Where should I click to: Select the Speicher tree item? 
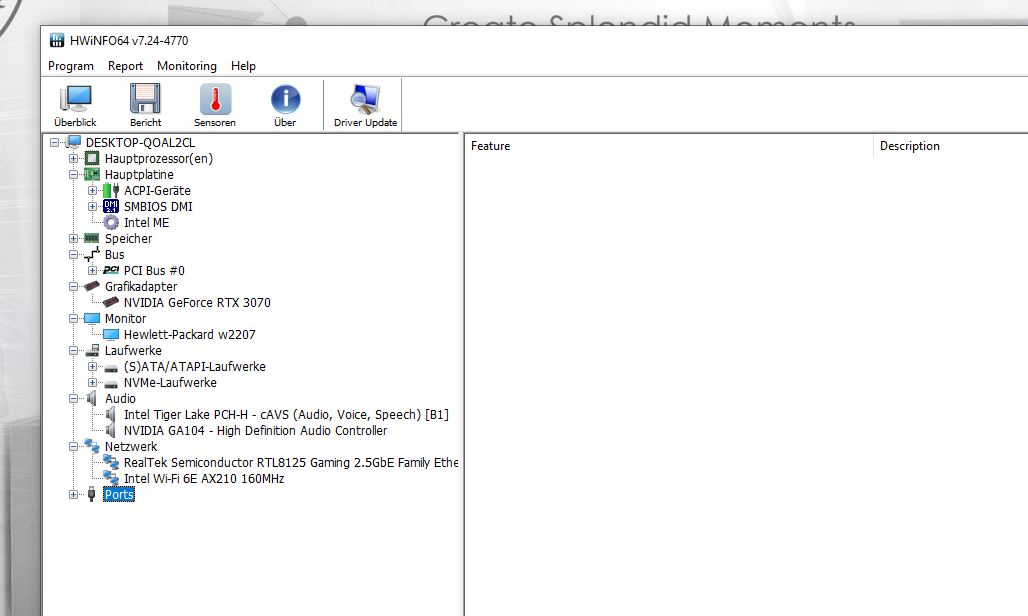pos(128,239)
